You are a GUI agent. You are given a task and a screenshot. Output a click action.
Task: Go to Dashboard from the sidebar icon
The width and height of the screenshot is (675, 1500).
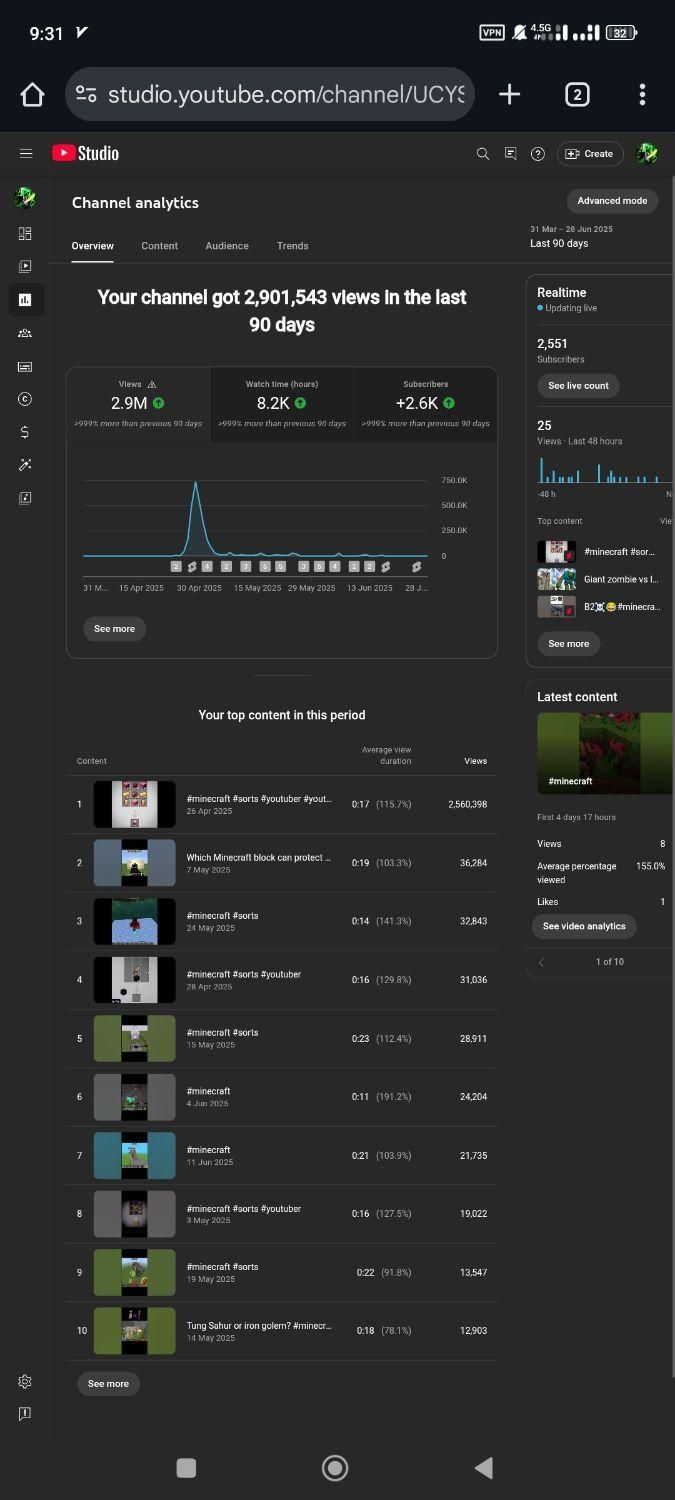pos(25,233)
